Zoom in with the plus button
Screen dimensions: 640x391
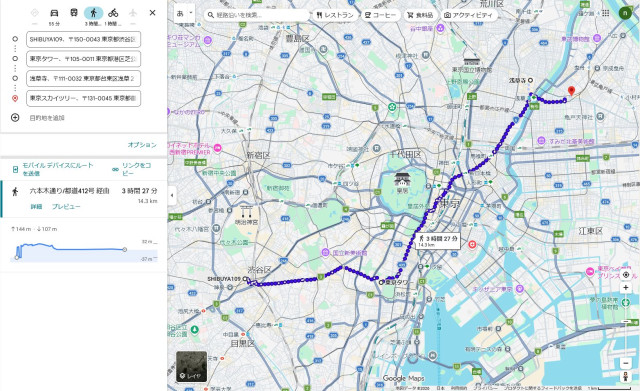pyautogui.click(x=626, y=288)
